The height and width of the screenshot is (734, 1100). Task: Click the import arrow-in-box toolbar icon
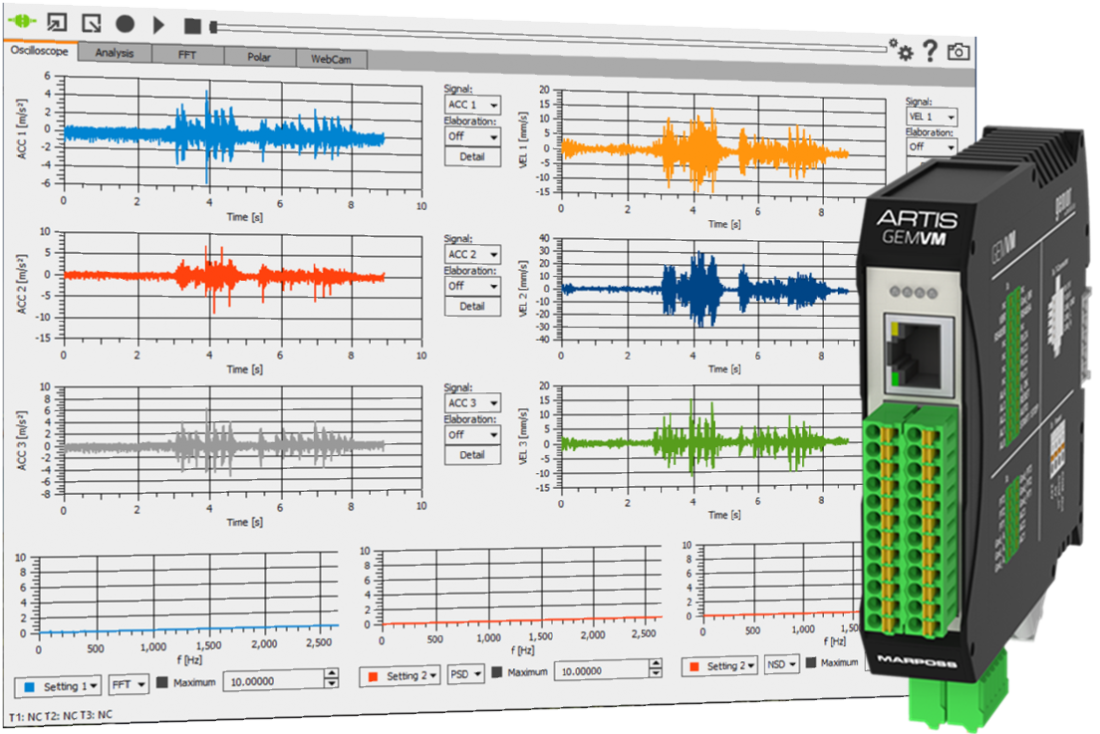(57, 23)
